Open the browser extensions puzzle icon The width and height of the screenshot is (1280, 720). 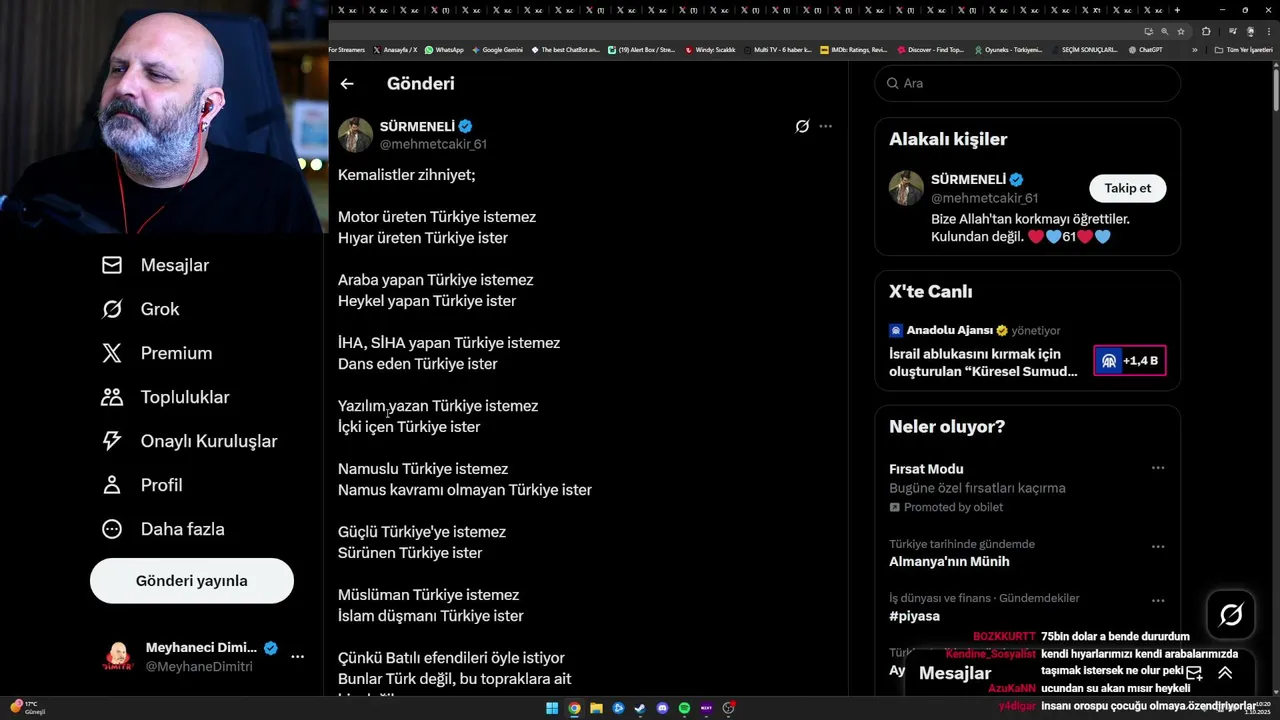[1206, 31]
